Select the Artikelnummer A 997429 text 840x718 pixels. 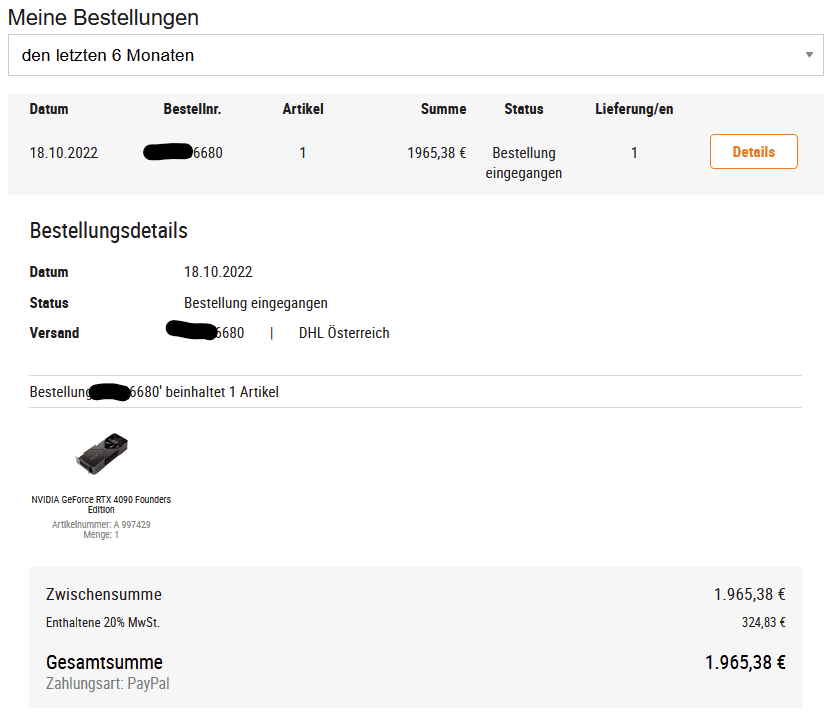coord(101,524)
